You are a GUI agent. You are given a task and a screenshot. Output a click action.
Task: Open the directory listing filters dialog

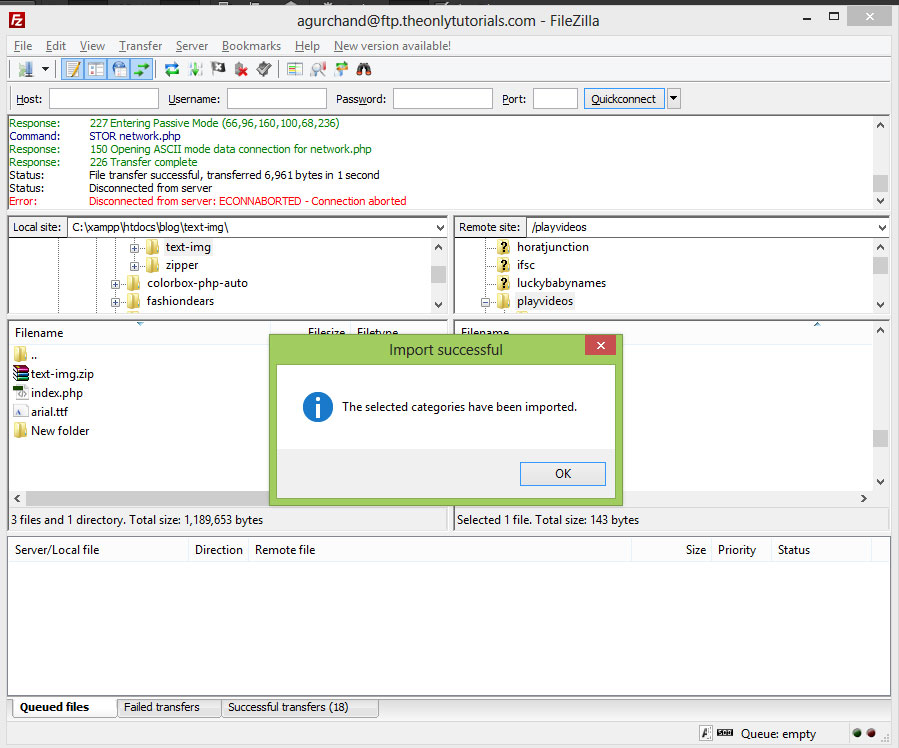(295, 69)
